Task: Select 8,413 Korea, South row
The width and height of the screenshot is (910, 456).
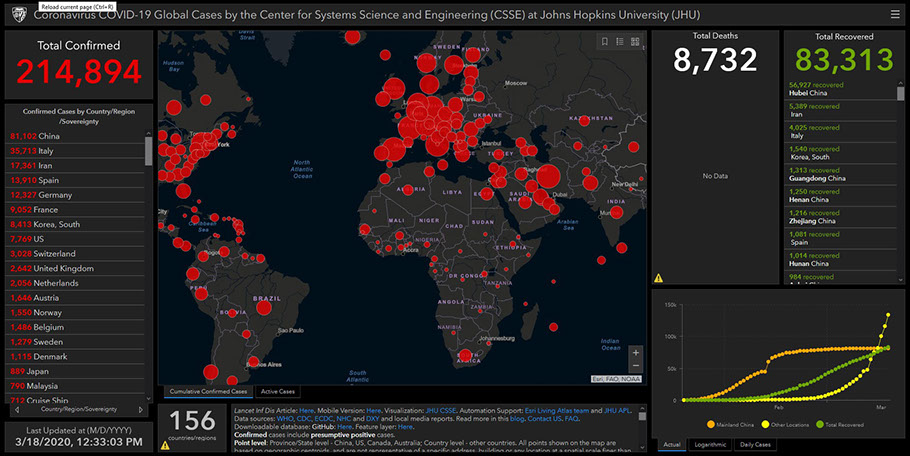Action: pyautogui.click(x=74, y=225)
